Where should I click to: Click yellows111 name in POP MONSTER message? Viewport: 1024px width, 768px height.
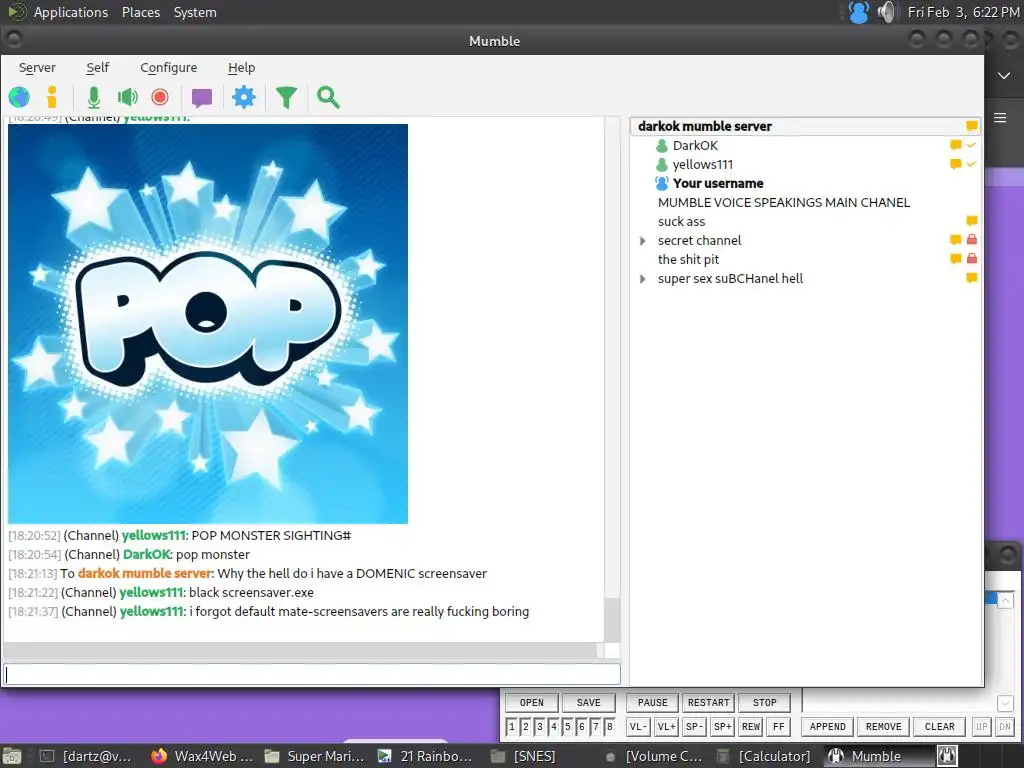click(x=153, y=536)
